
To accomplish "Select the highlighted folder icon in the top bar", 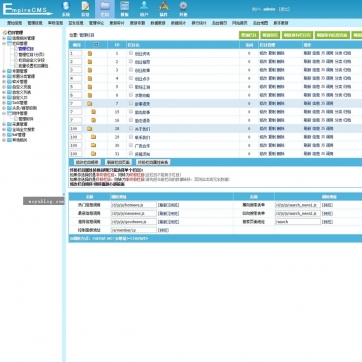I will click(105, 9).
